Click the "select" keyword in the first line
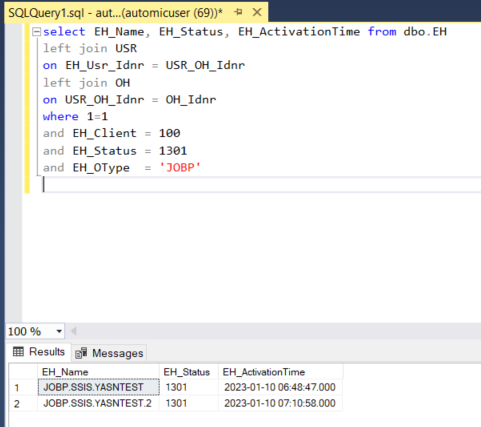The image size is (481, 427). (64, 32)
